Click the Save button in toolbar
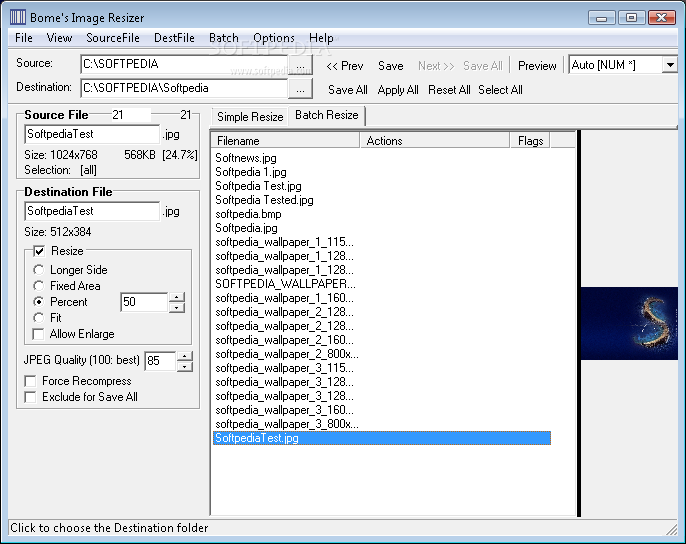686x544 pixels. [391, 66]
